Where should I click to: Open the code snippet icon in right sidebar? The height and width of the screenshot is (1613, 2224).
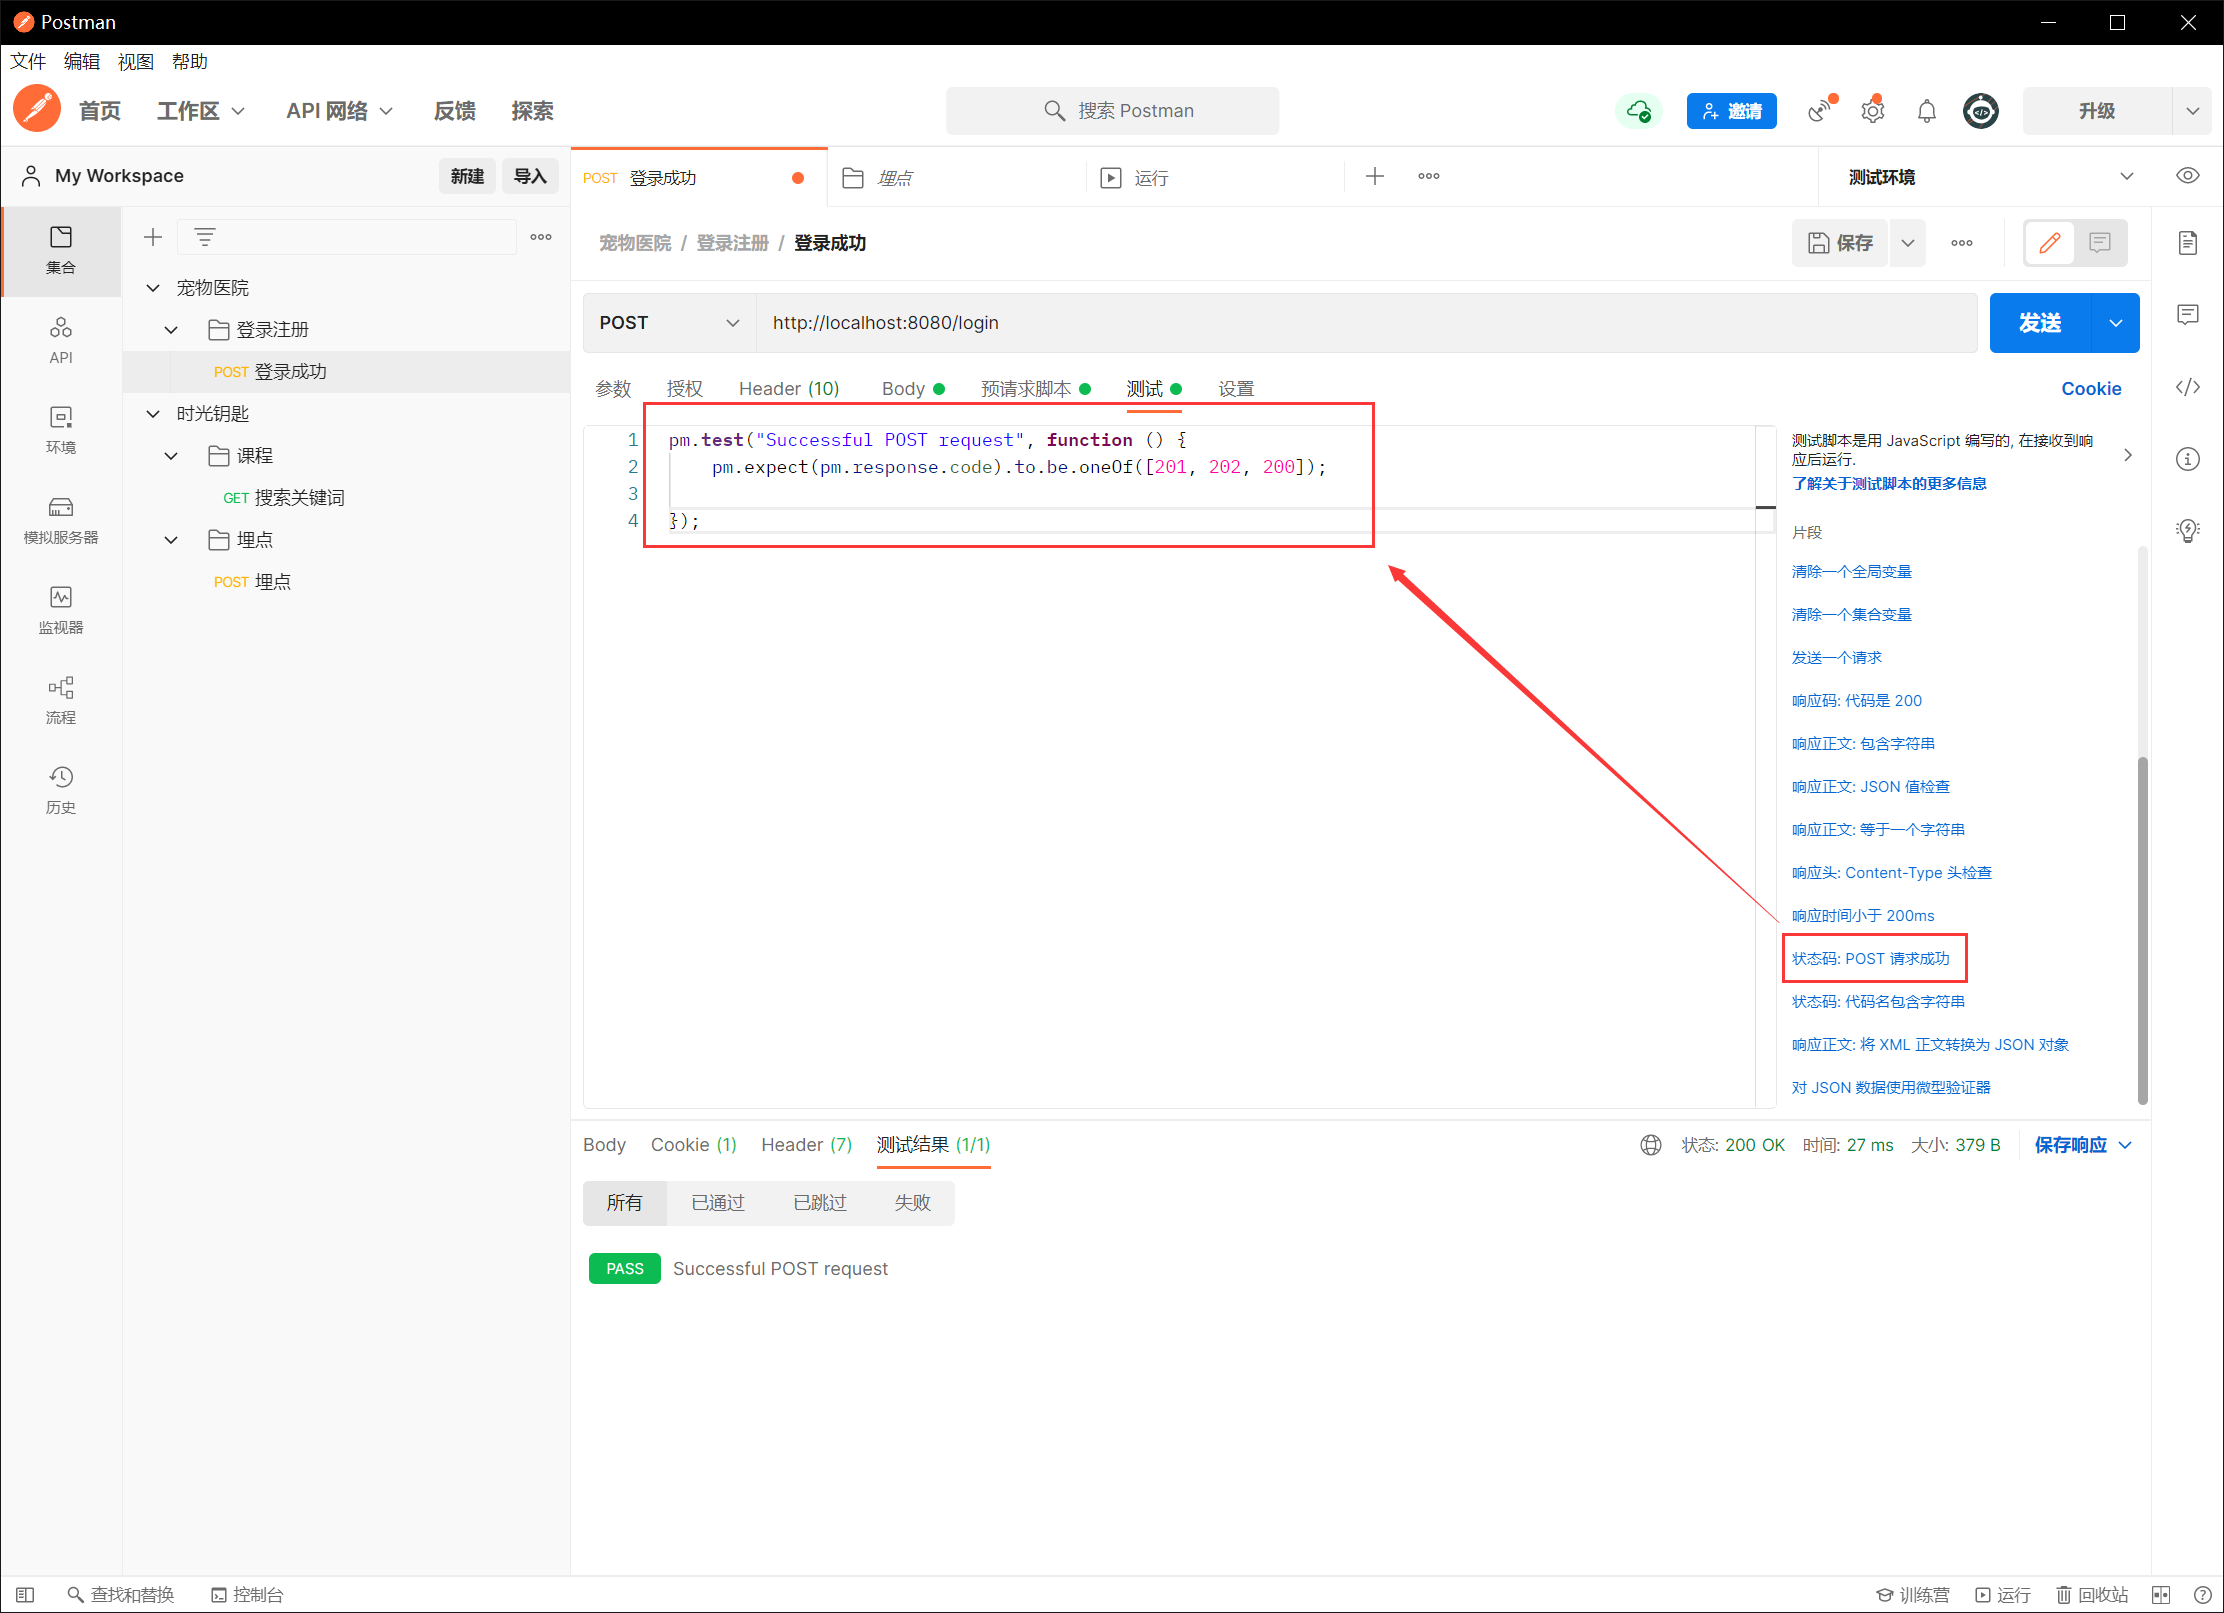click(x=2187, y=387)
